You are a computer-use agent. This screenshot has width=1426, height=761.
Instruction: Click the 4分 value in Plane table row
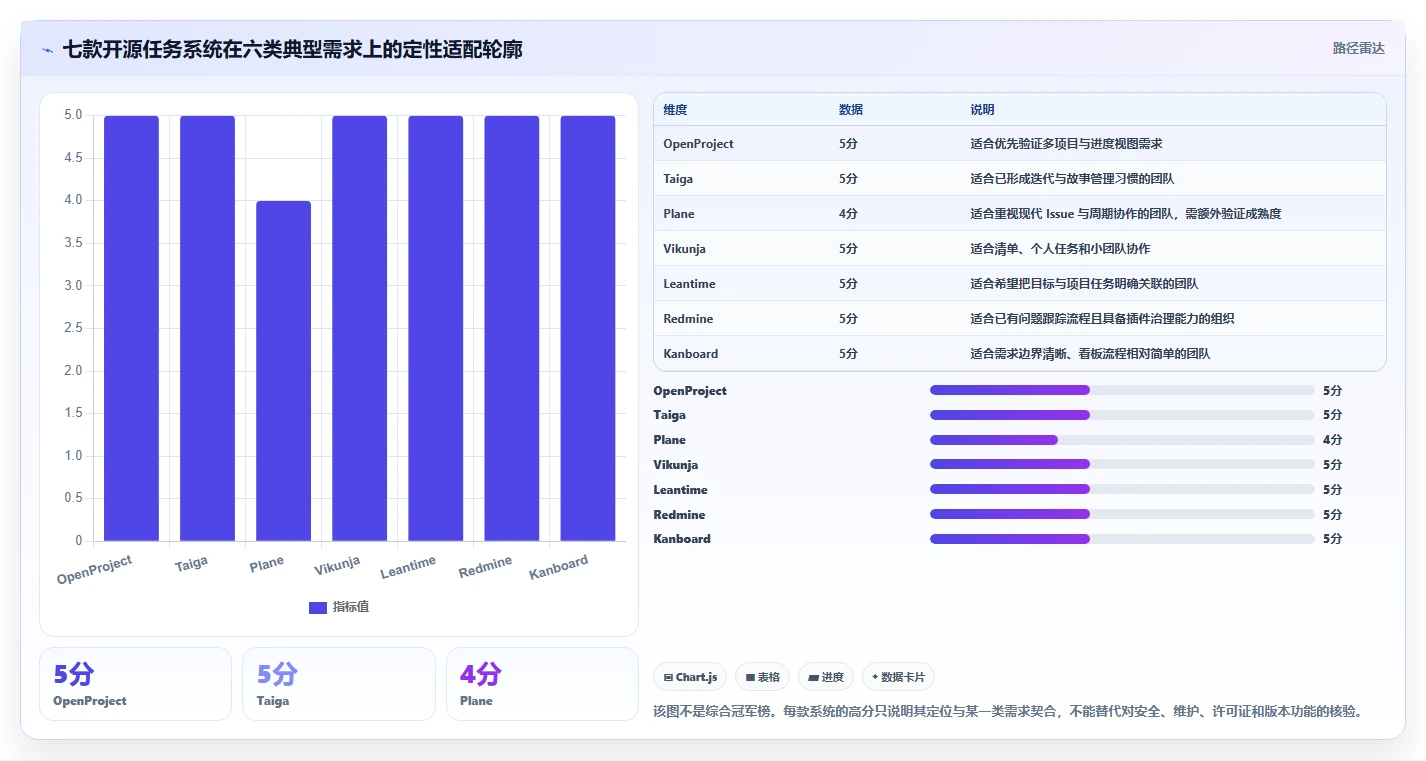point(848,214)
